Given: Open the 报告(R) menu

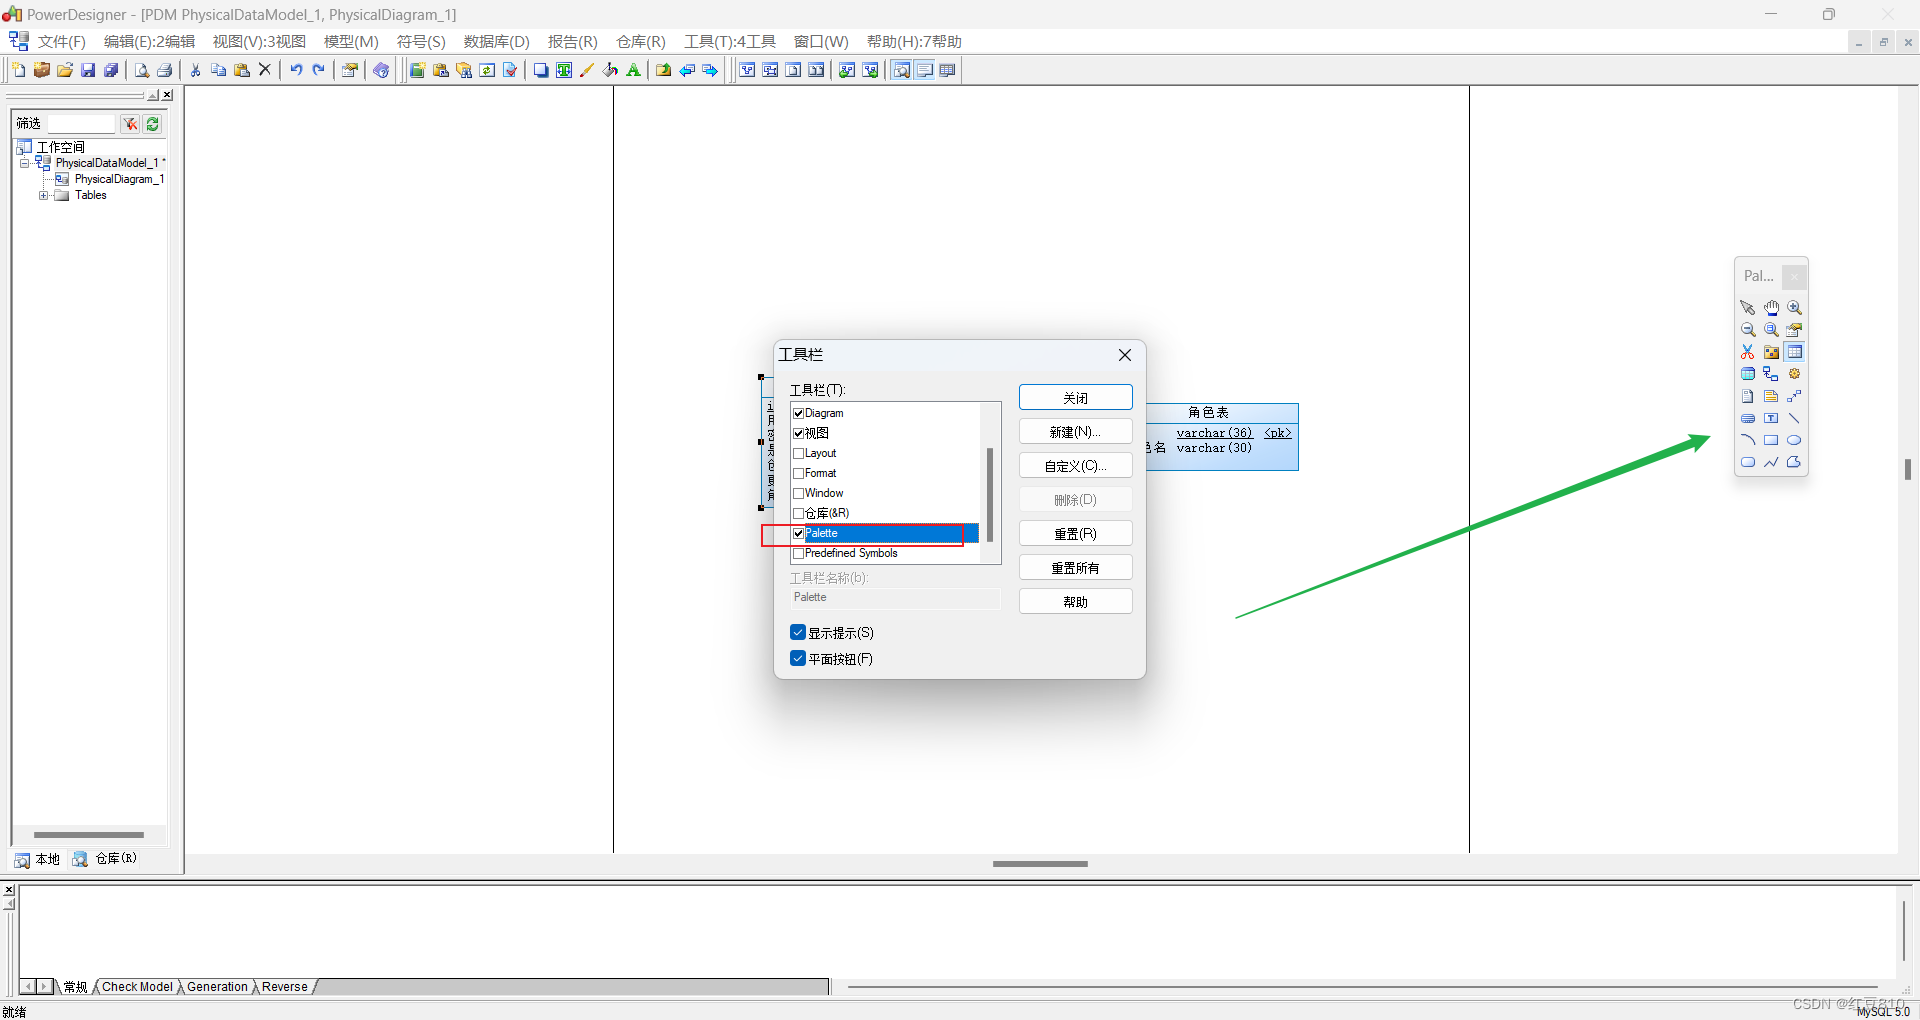Looking at the screenshot, I should tap(572, 41).
